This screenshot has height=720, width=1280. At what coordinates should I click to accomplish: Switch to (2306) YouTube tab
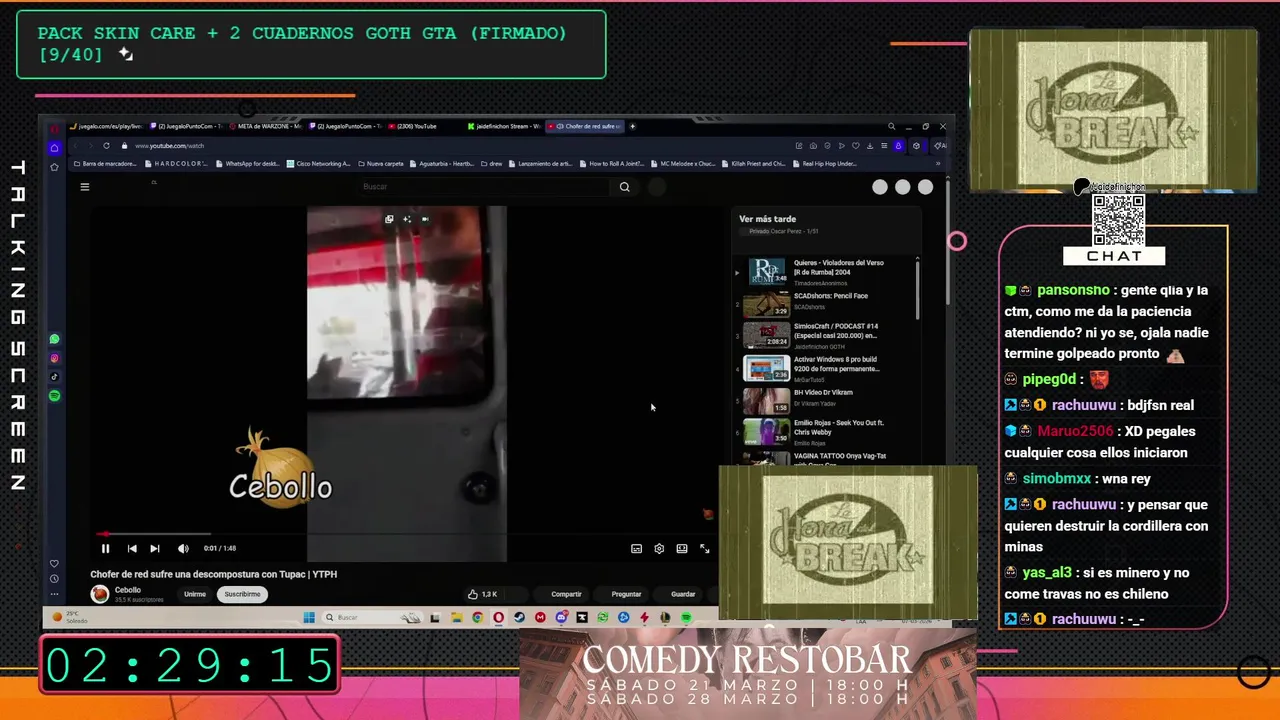tap(425, 127)
